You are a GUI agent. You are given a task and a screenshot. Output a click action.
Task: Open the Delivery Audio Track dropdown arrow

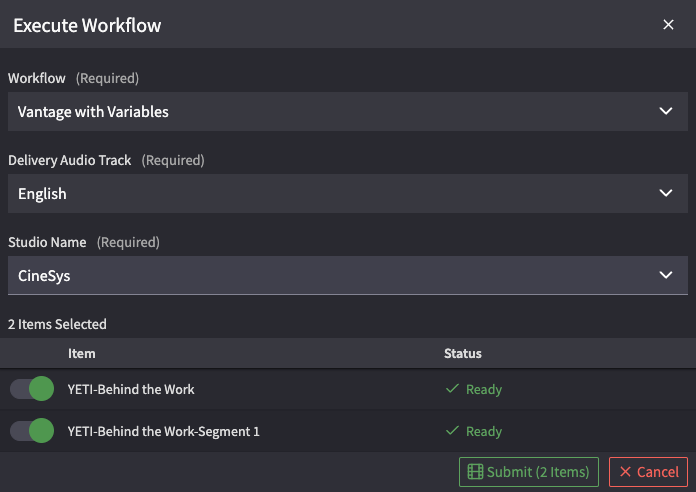[x=667, y=194]
